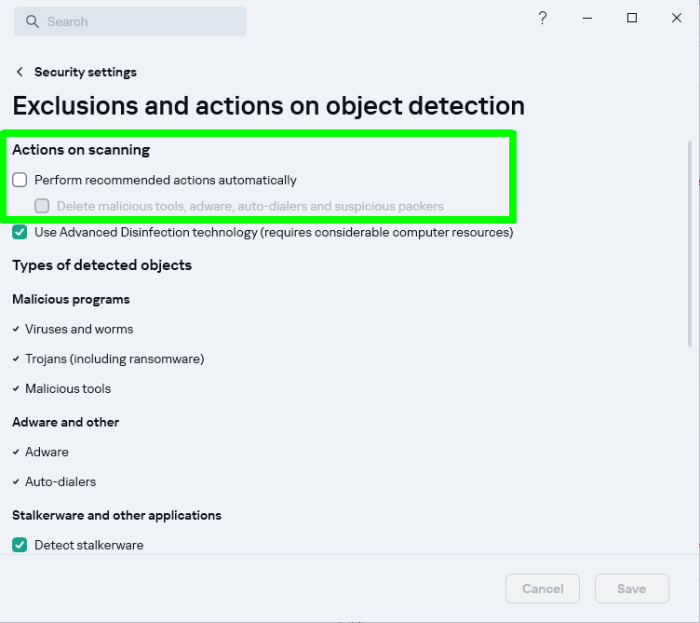This screenshot has height=623, width=700.
Task: Toggle the Delete malicious tools checkbox
Action: (42, 206)
